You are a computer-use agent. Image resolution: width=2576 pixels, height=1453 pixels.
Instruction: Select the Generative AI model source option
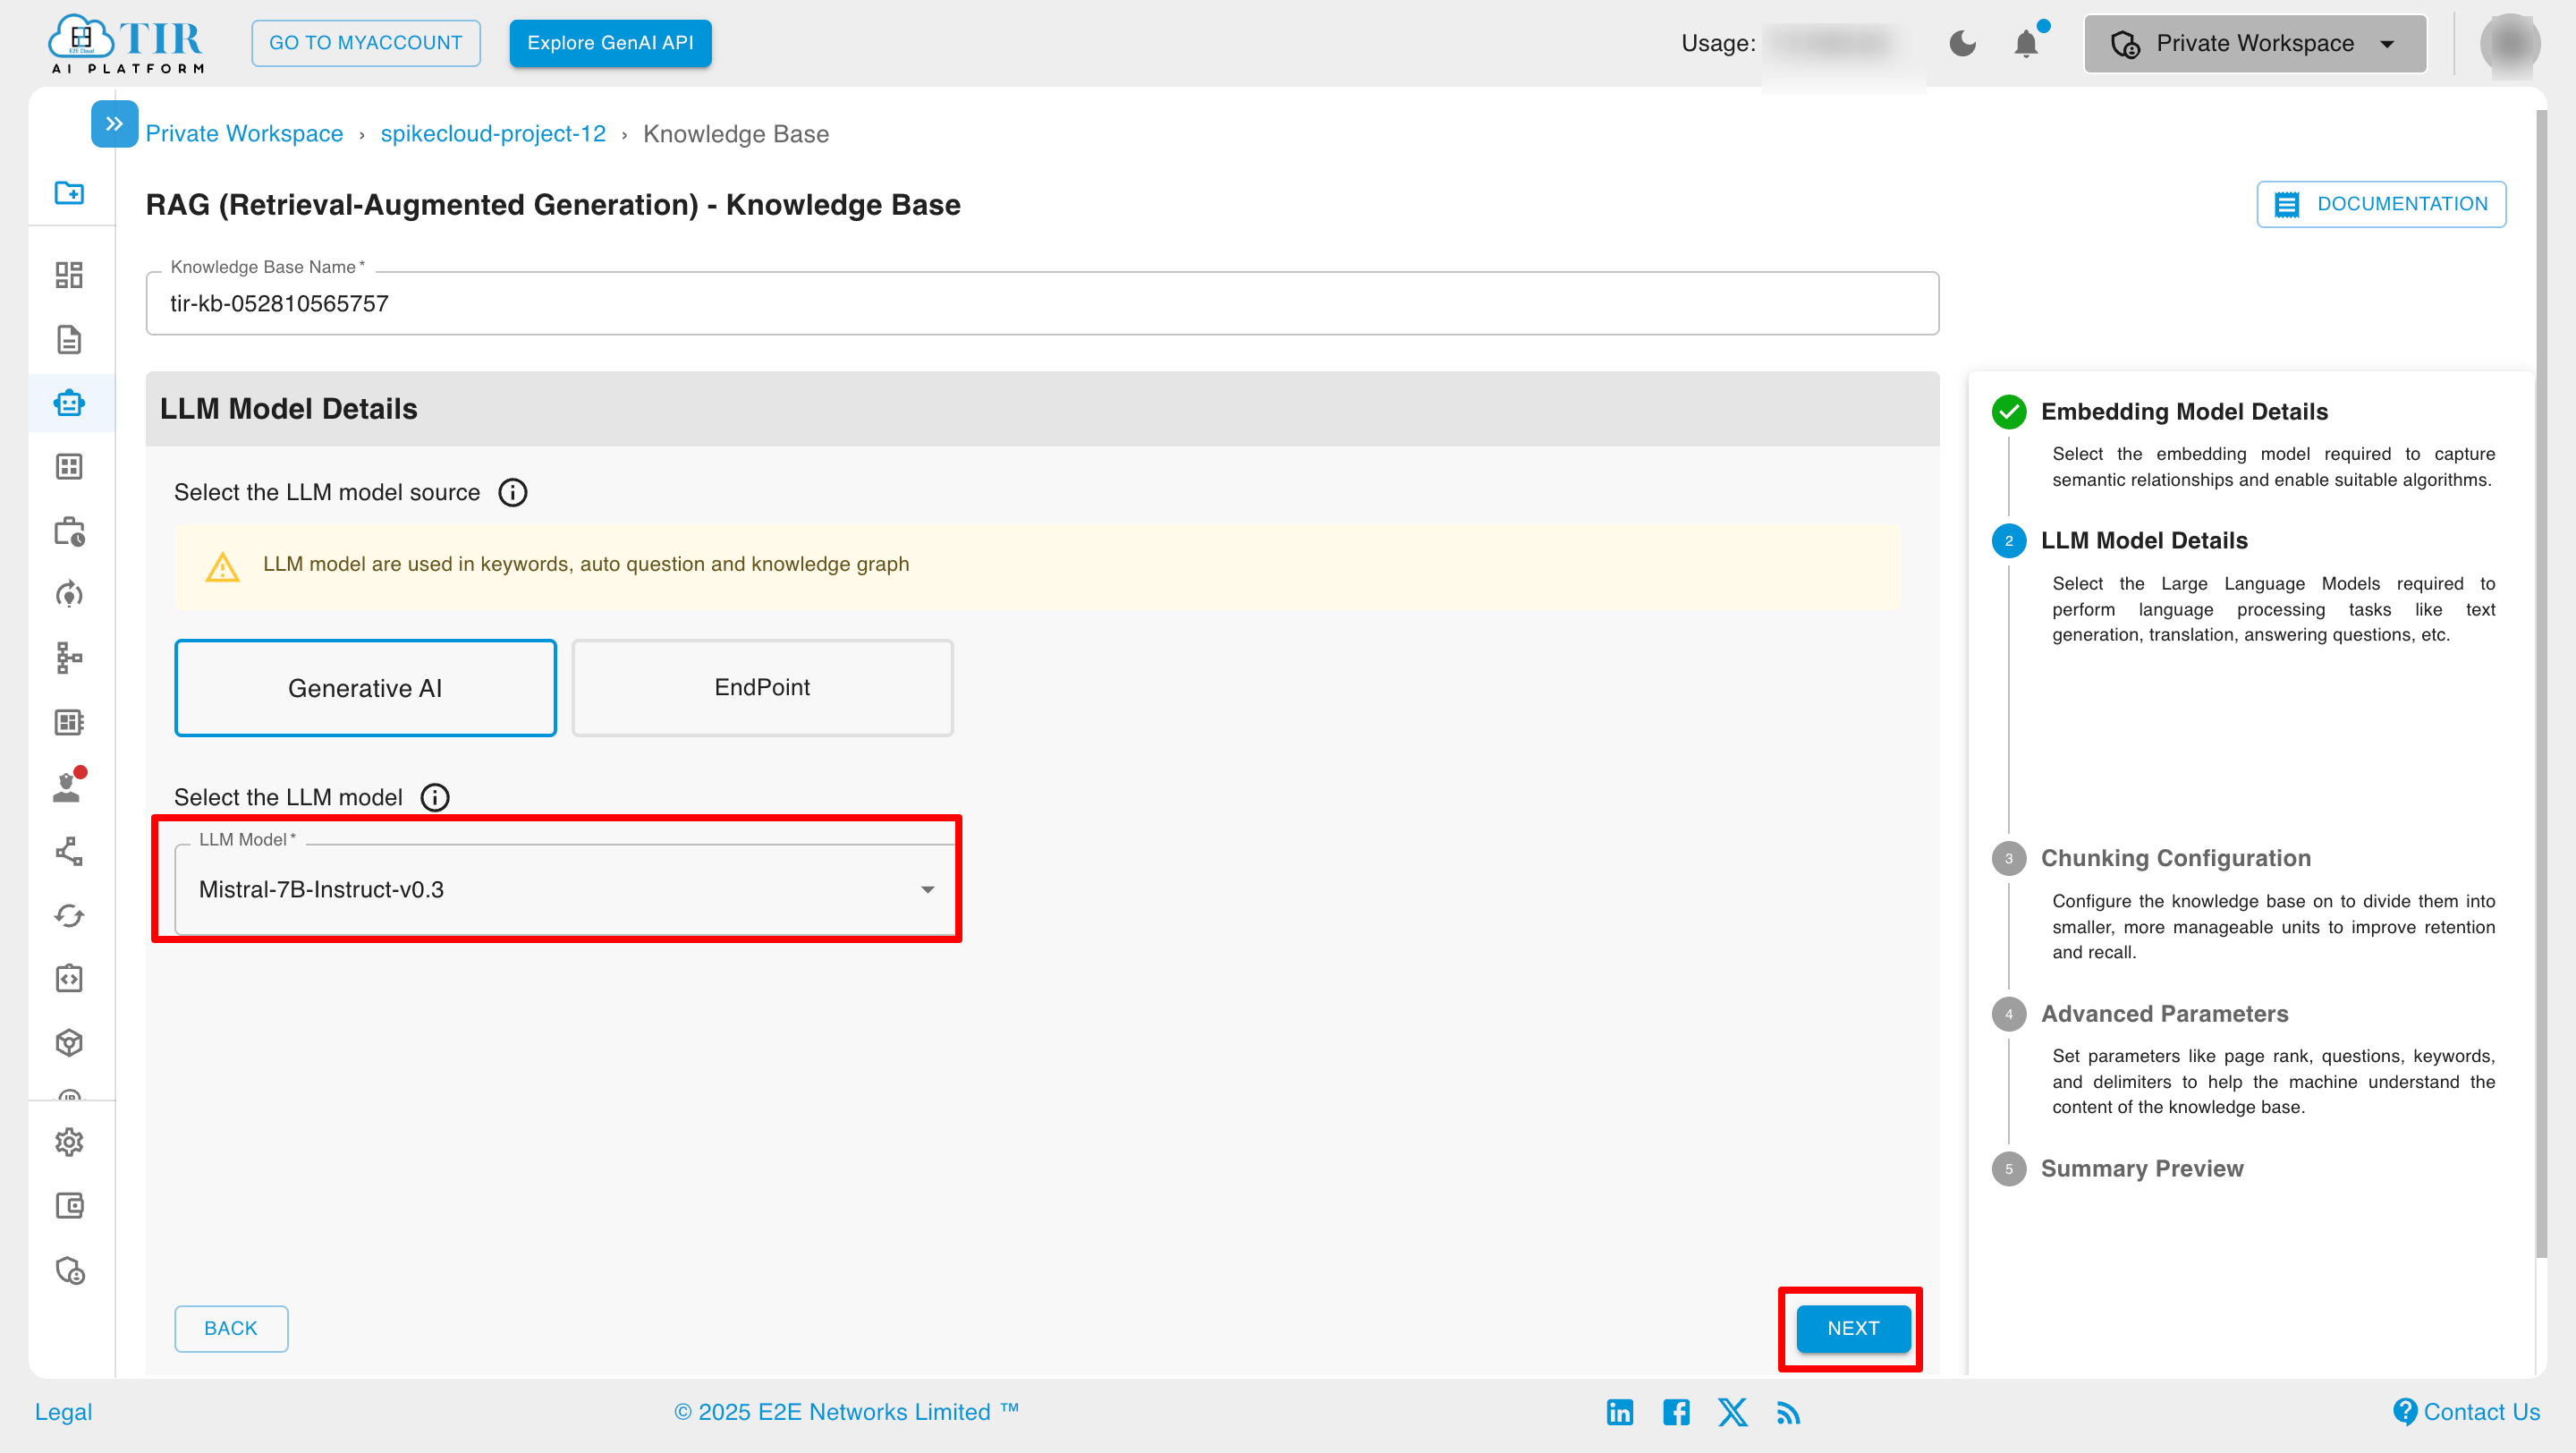point(364,687)
